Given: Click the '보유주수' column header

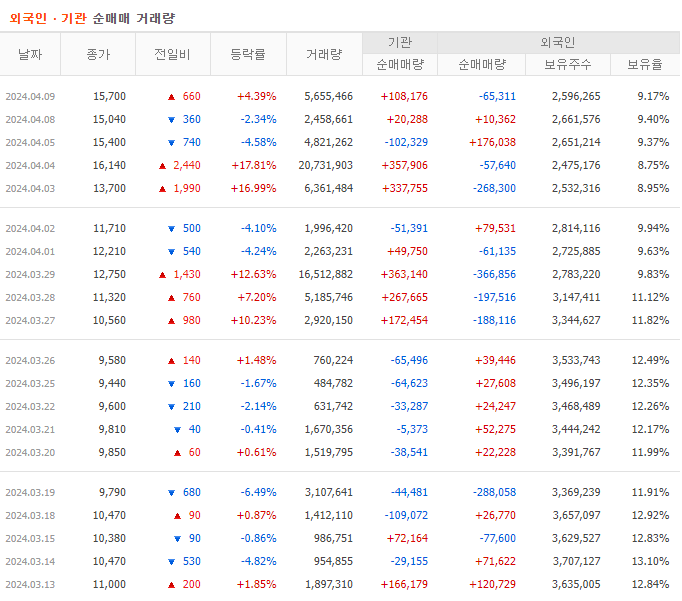Looking at the screenshot, I should [568, 64].
